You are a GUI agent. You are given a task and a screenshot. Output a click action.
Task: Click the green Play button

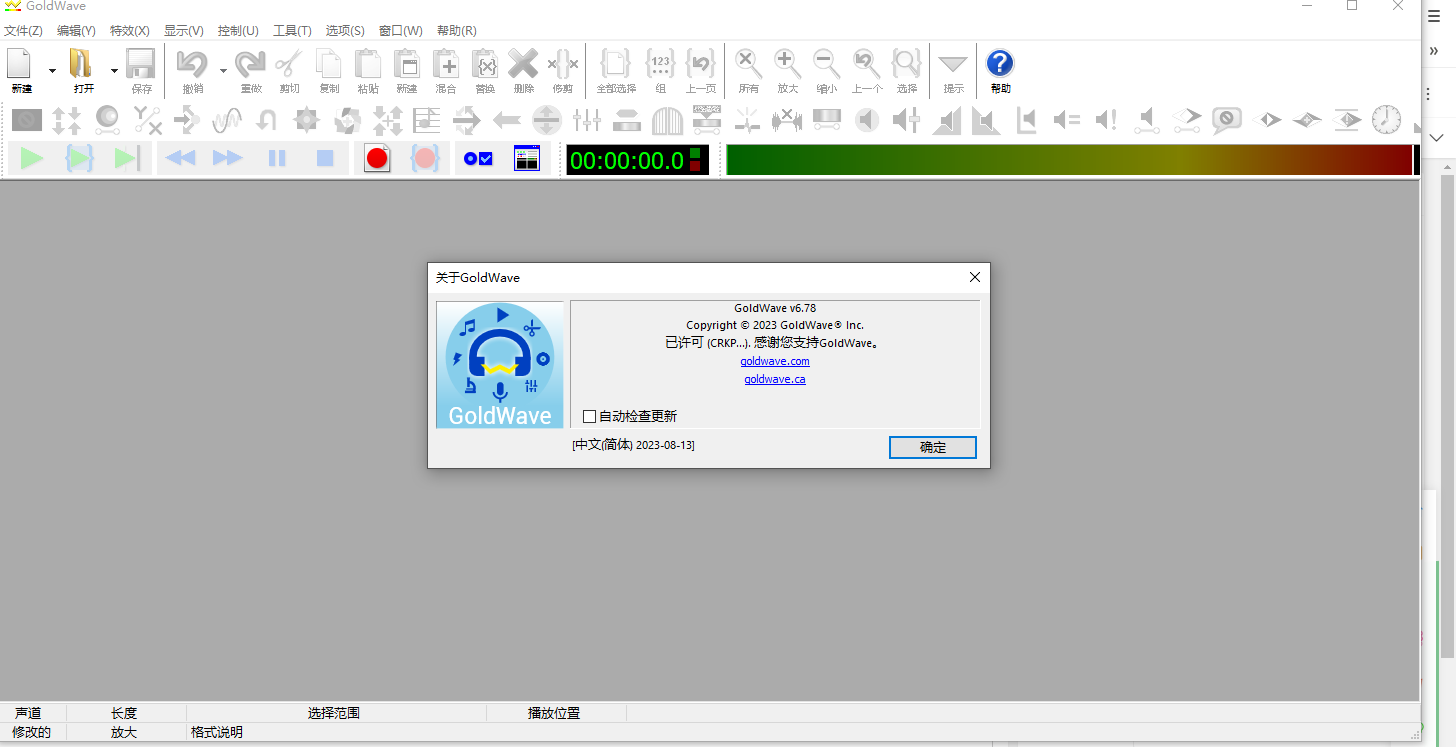32,158
